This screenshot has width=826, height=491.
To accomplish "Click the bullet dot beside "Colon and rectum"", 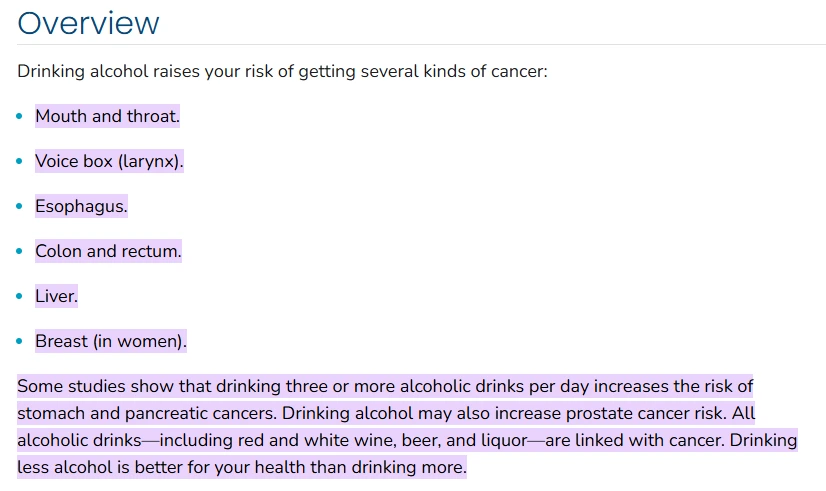I will pos(19,251).
